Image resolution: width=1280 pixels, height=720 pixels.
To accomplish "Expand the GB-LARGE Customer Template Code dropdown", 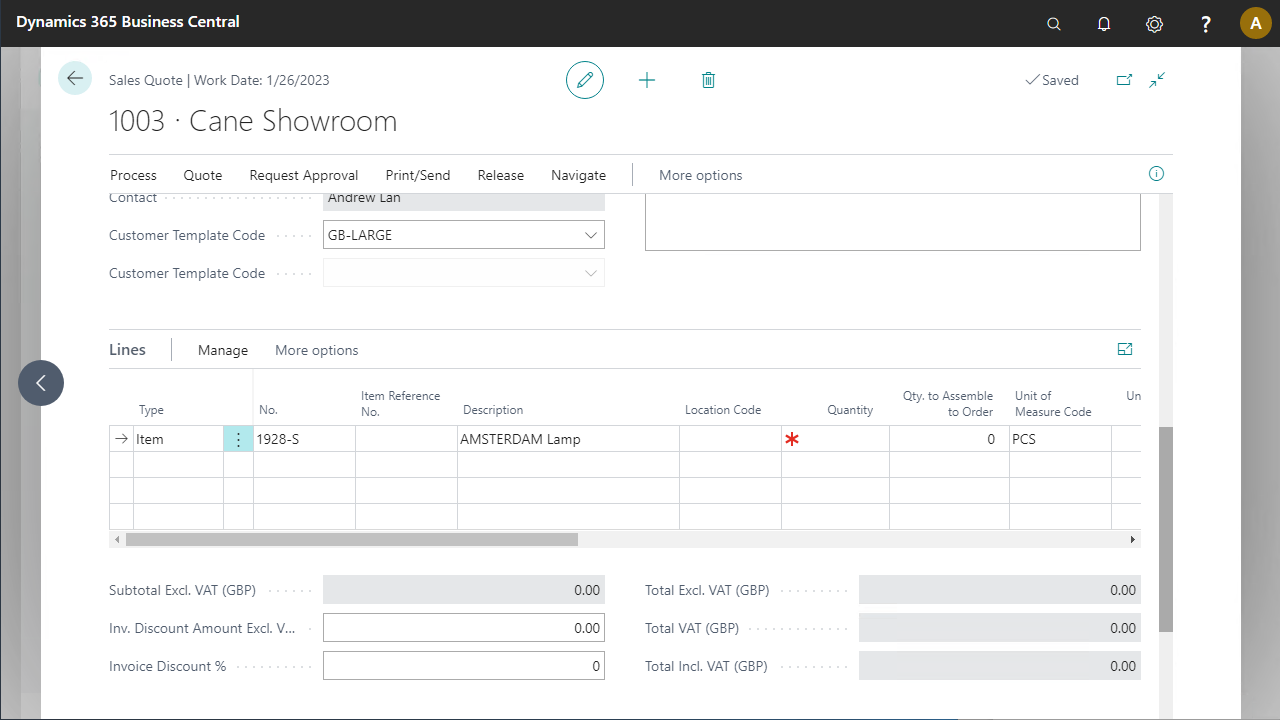I will [x=590, y=235].
